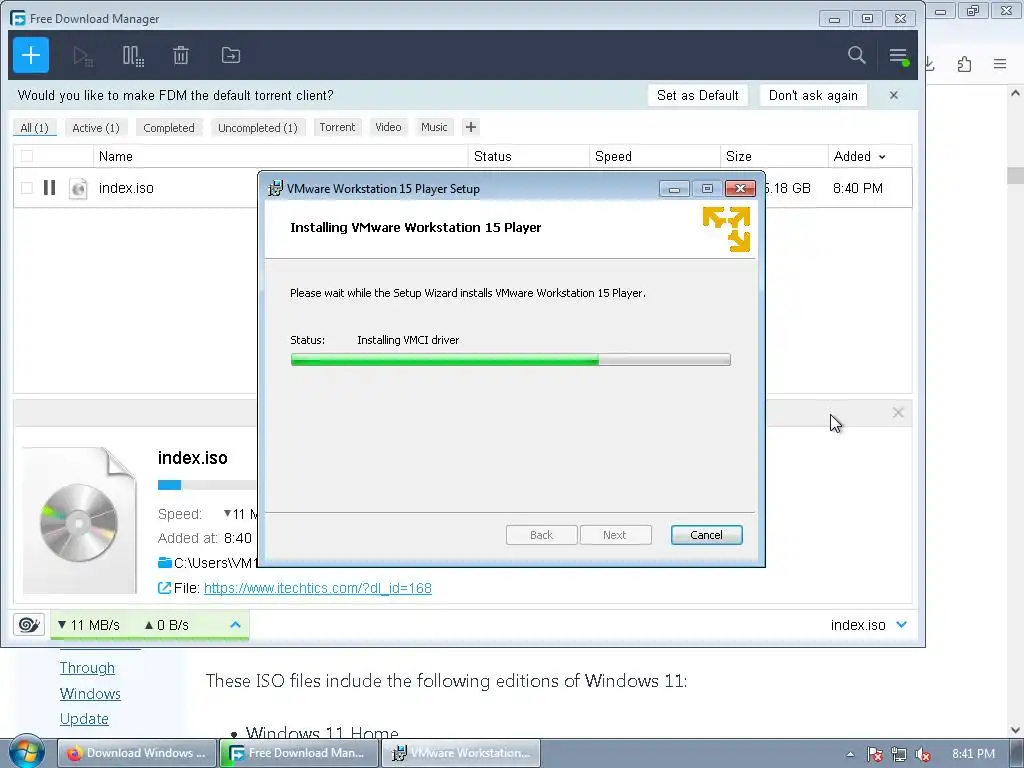Open the Windows Start orb
The width and height of the screenshot is (1024, 768).
(x=26, y=752)
